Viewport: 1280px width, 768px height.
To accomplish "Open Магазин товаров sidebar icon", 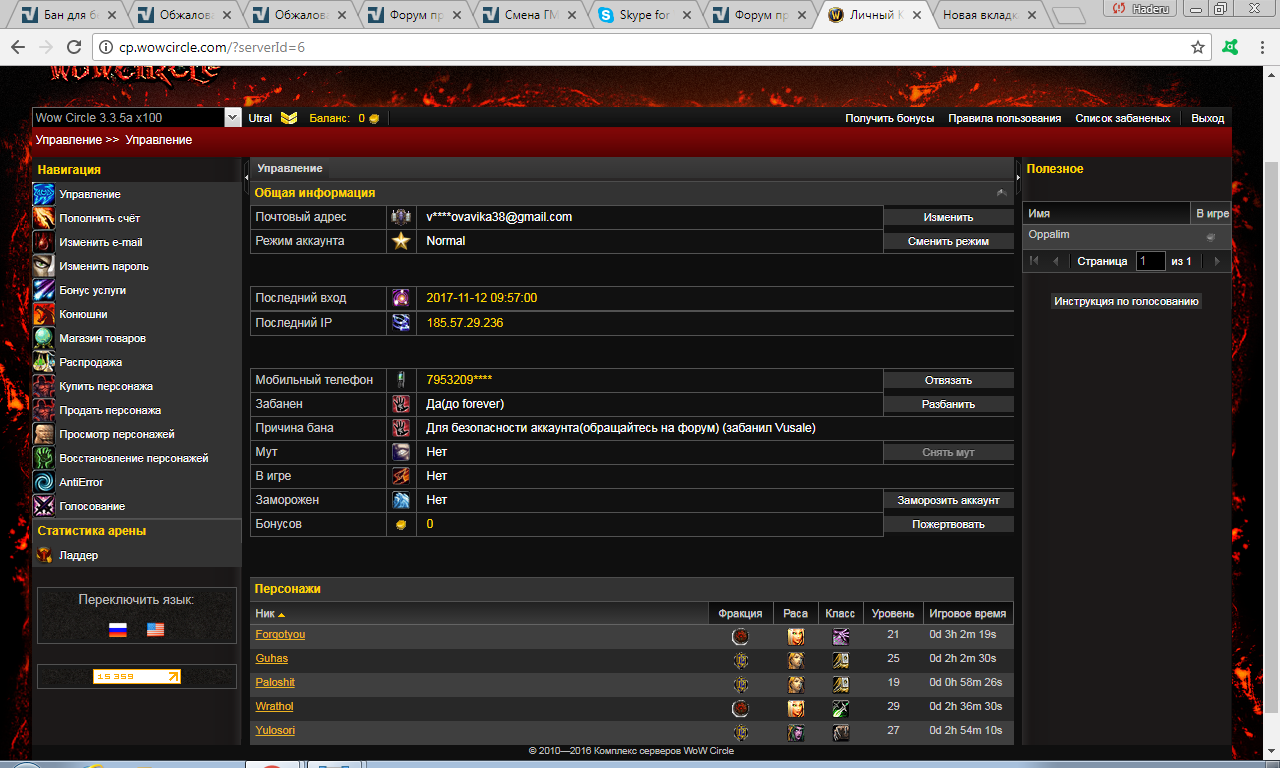I will pos(43,338).
